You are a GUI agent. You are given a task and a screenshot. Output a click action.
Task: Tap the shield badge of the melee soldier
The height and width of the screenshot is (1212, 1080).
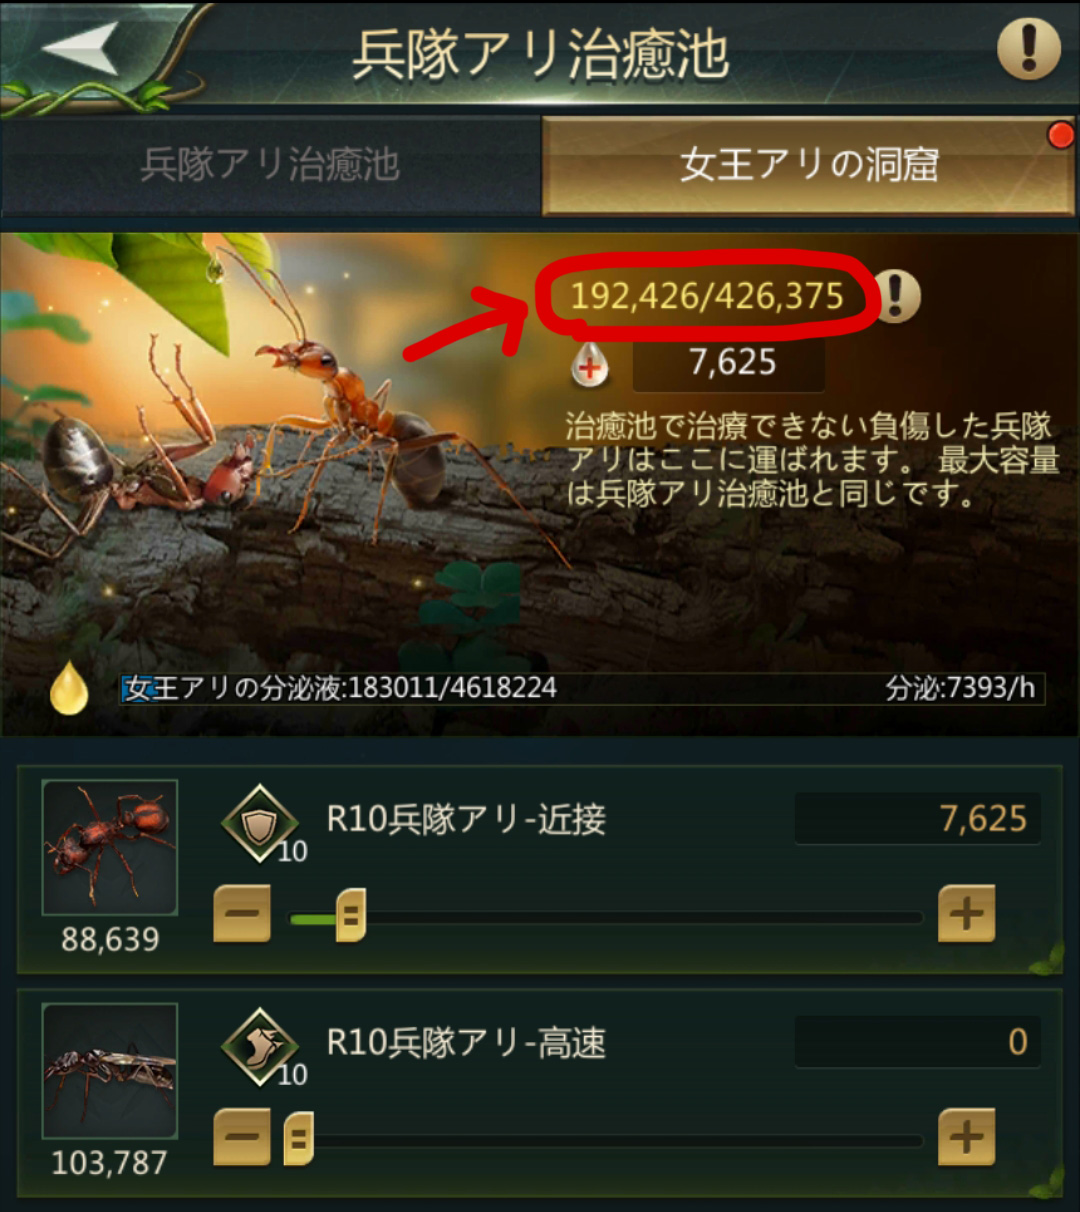[262, 822]
